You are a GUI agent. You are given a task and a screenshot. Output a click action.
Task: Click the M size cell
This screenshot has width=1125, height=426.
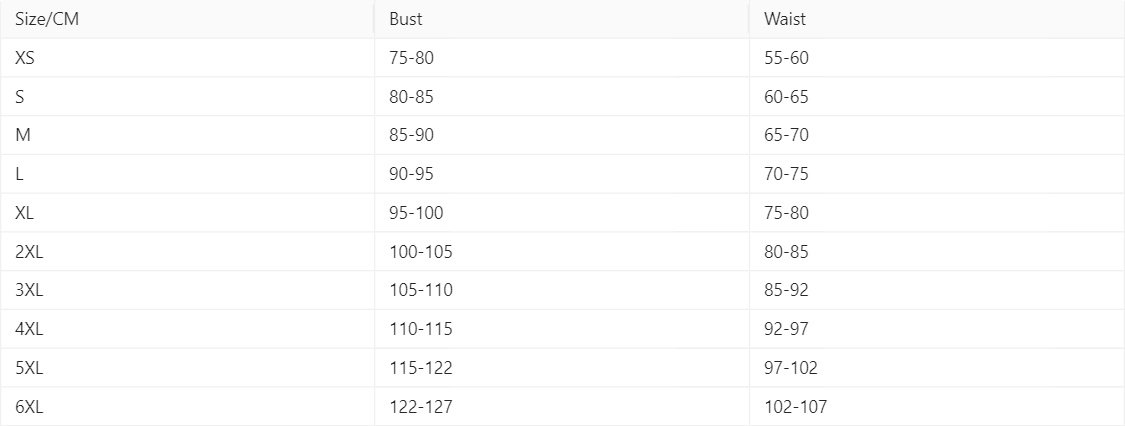point(24,135)
